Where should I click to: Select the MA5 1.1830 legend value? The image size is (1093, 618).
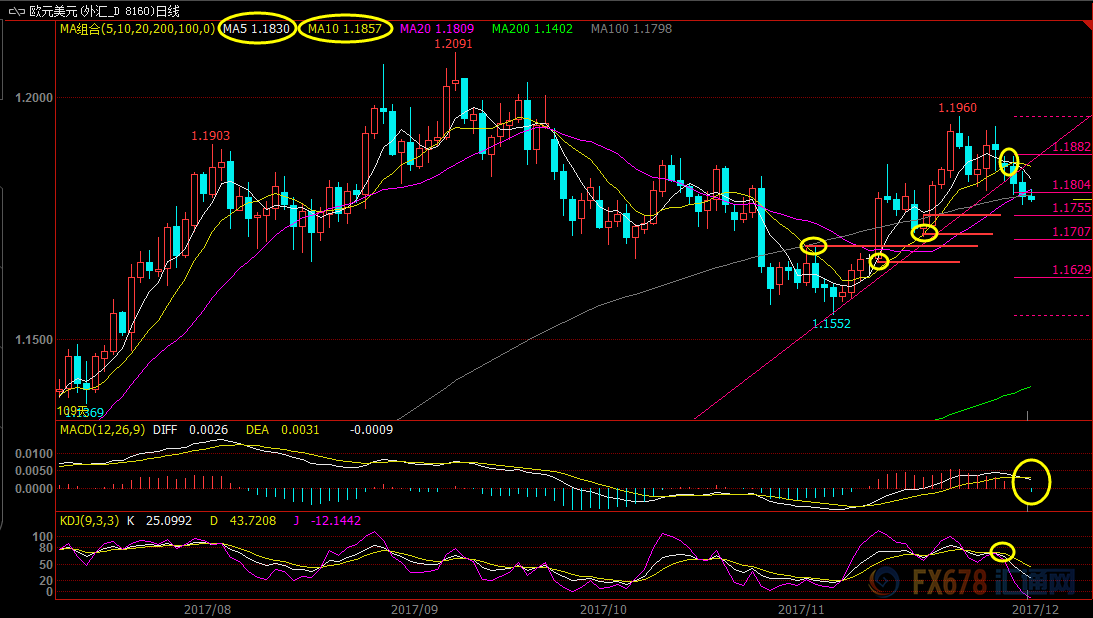click(x=257, y=29)
